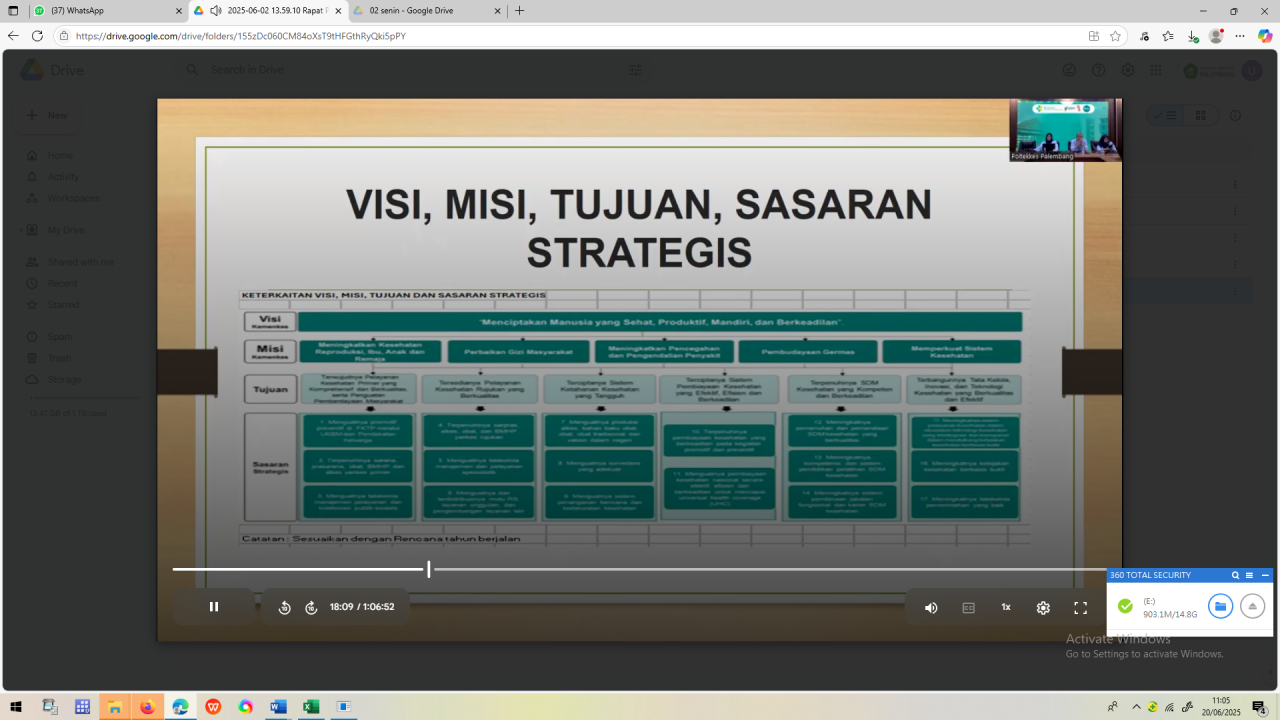Open the 1x playback speed menu
Image resolution: width=1280 pixels, height=720 pixels.
pyautogui.click(x=1006, y=607)
